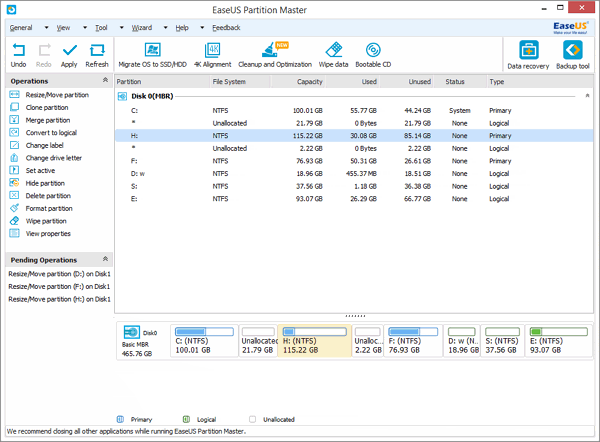Open the Wizard menu dropdown arrow
Image resolution: width=600 pixels, height=442 pixels.
pos(166,28)
